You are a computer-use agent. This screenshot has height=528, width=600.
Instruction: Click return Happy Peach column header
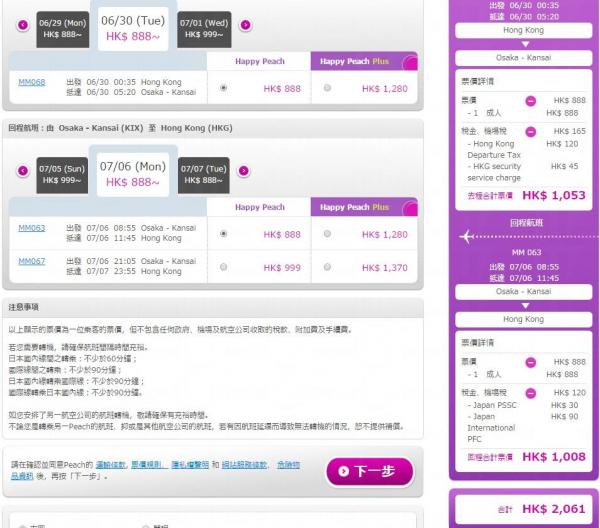click(x=259, y=207)
